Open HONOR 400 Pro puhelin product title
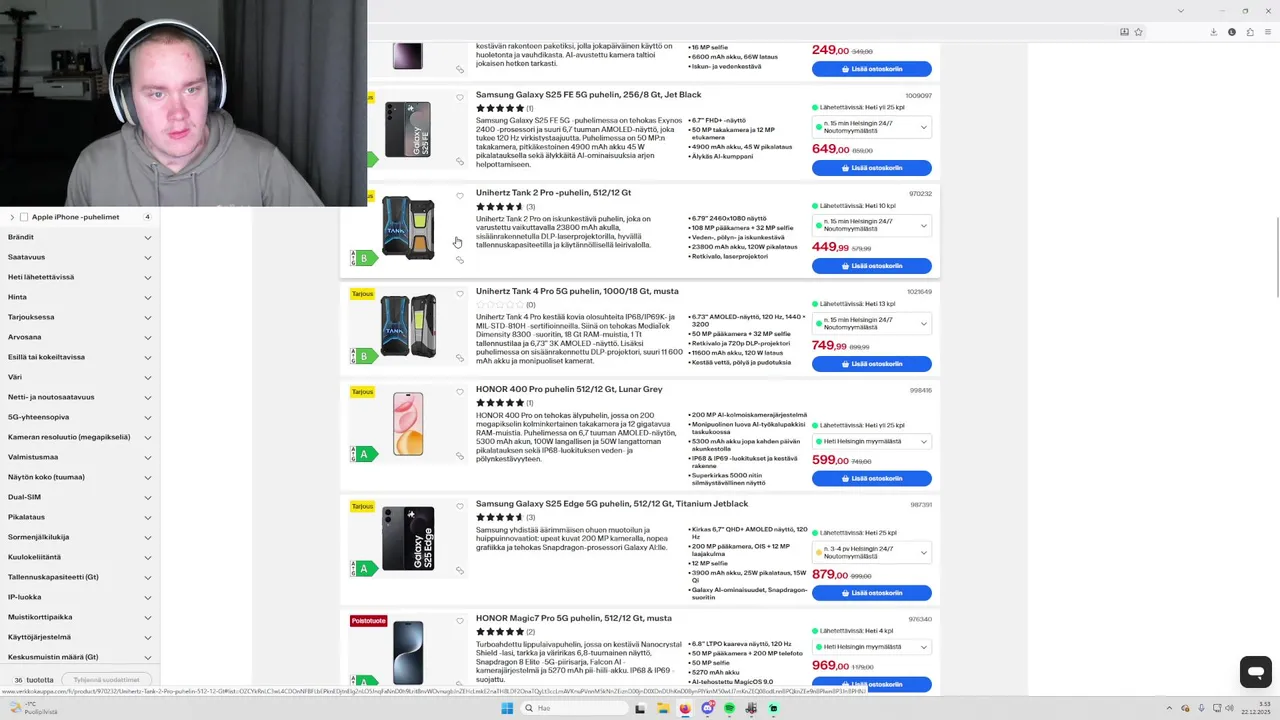 click(x=569, y=389)
